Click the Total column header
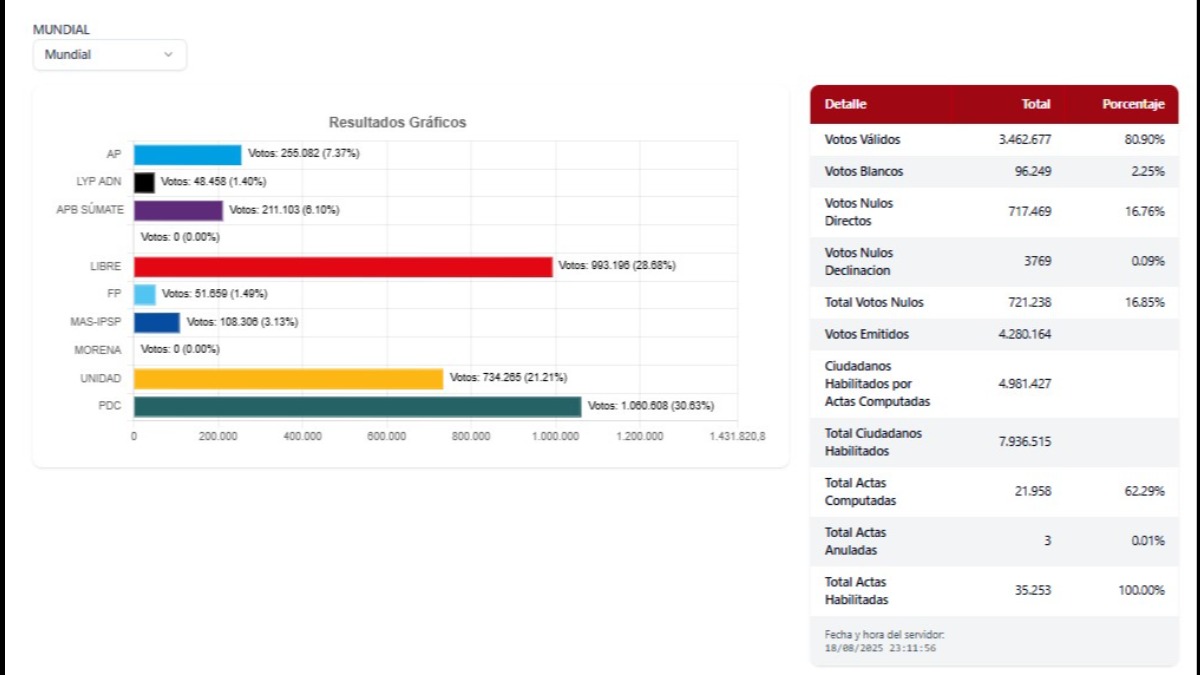Screen dimensions: 1200x675 coord(1036,104)
